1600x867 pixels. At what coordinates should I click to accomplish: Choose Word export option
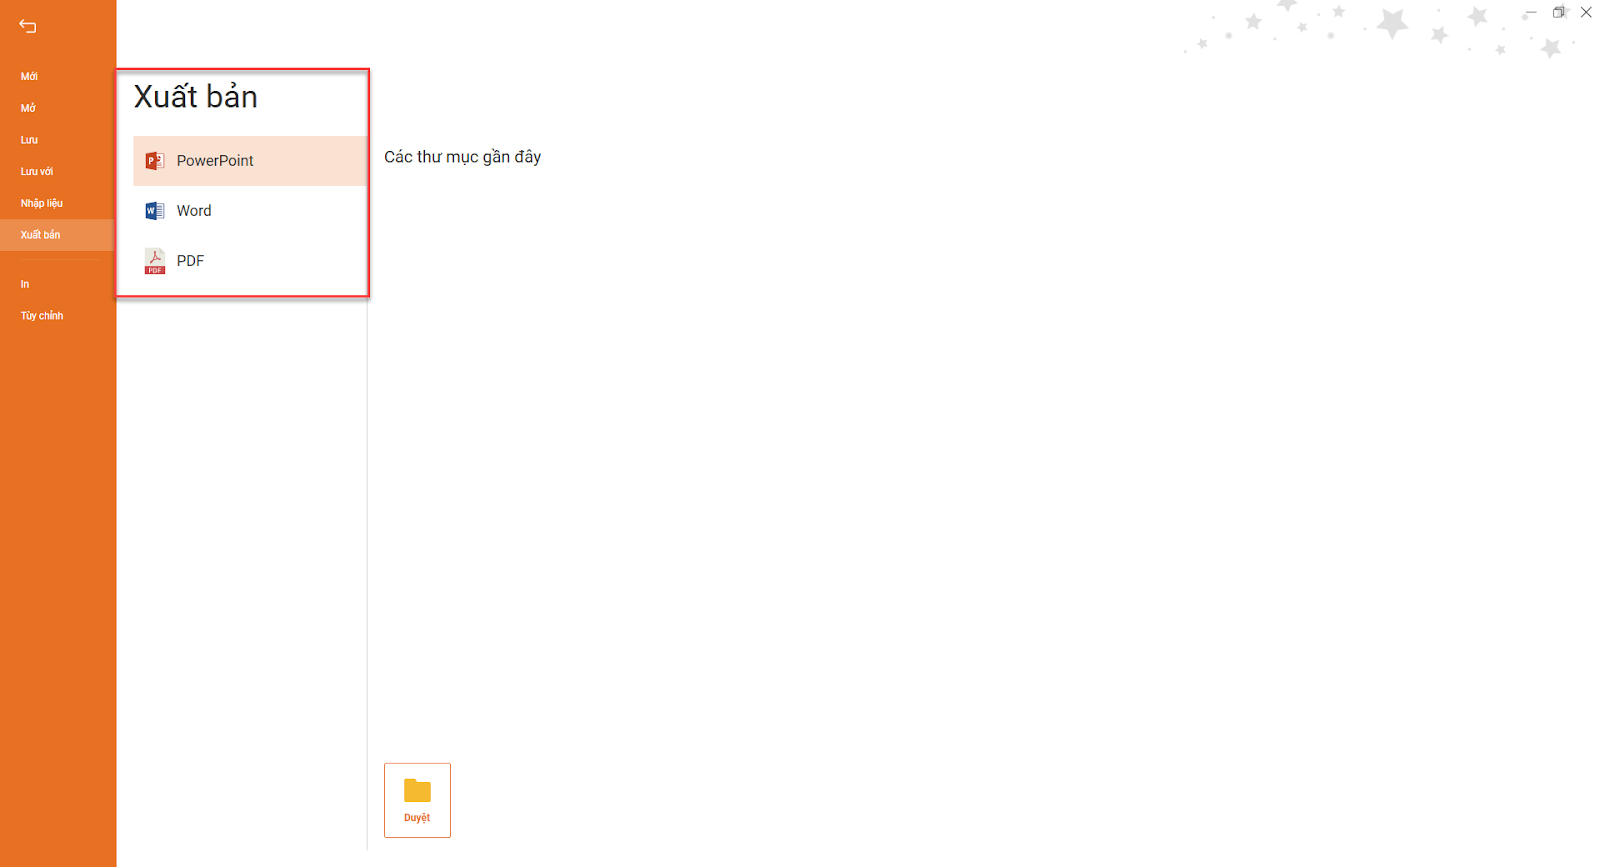250,211
